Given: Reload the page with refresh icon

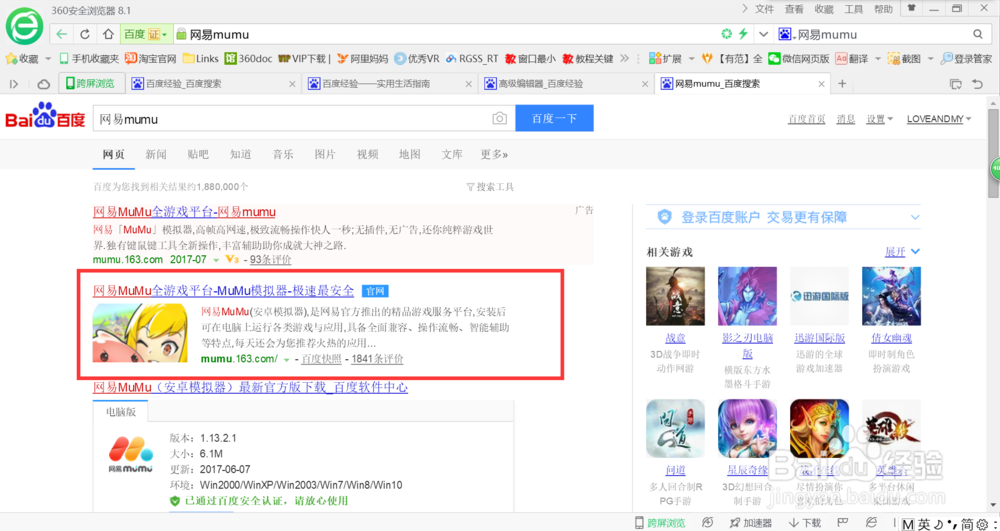Looking at the screenshot, I should click(85, 34).
